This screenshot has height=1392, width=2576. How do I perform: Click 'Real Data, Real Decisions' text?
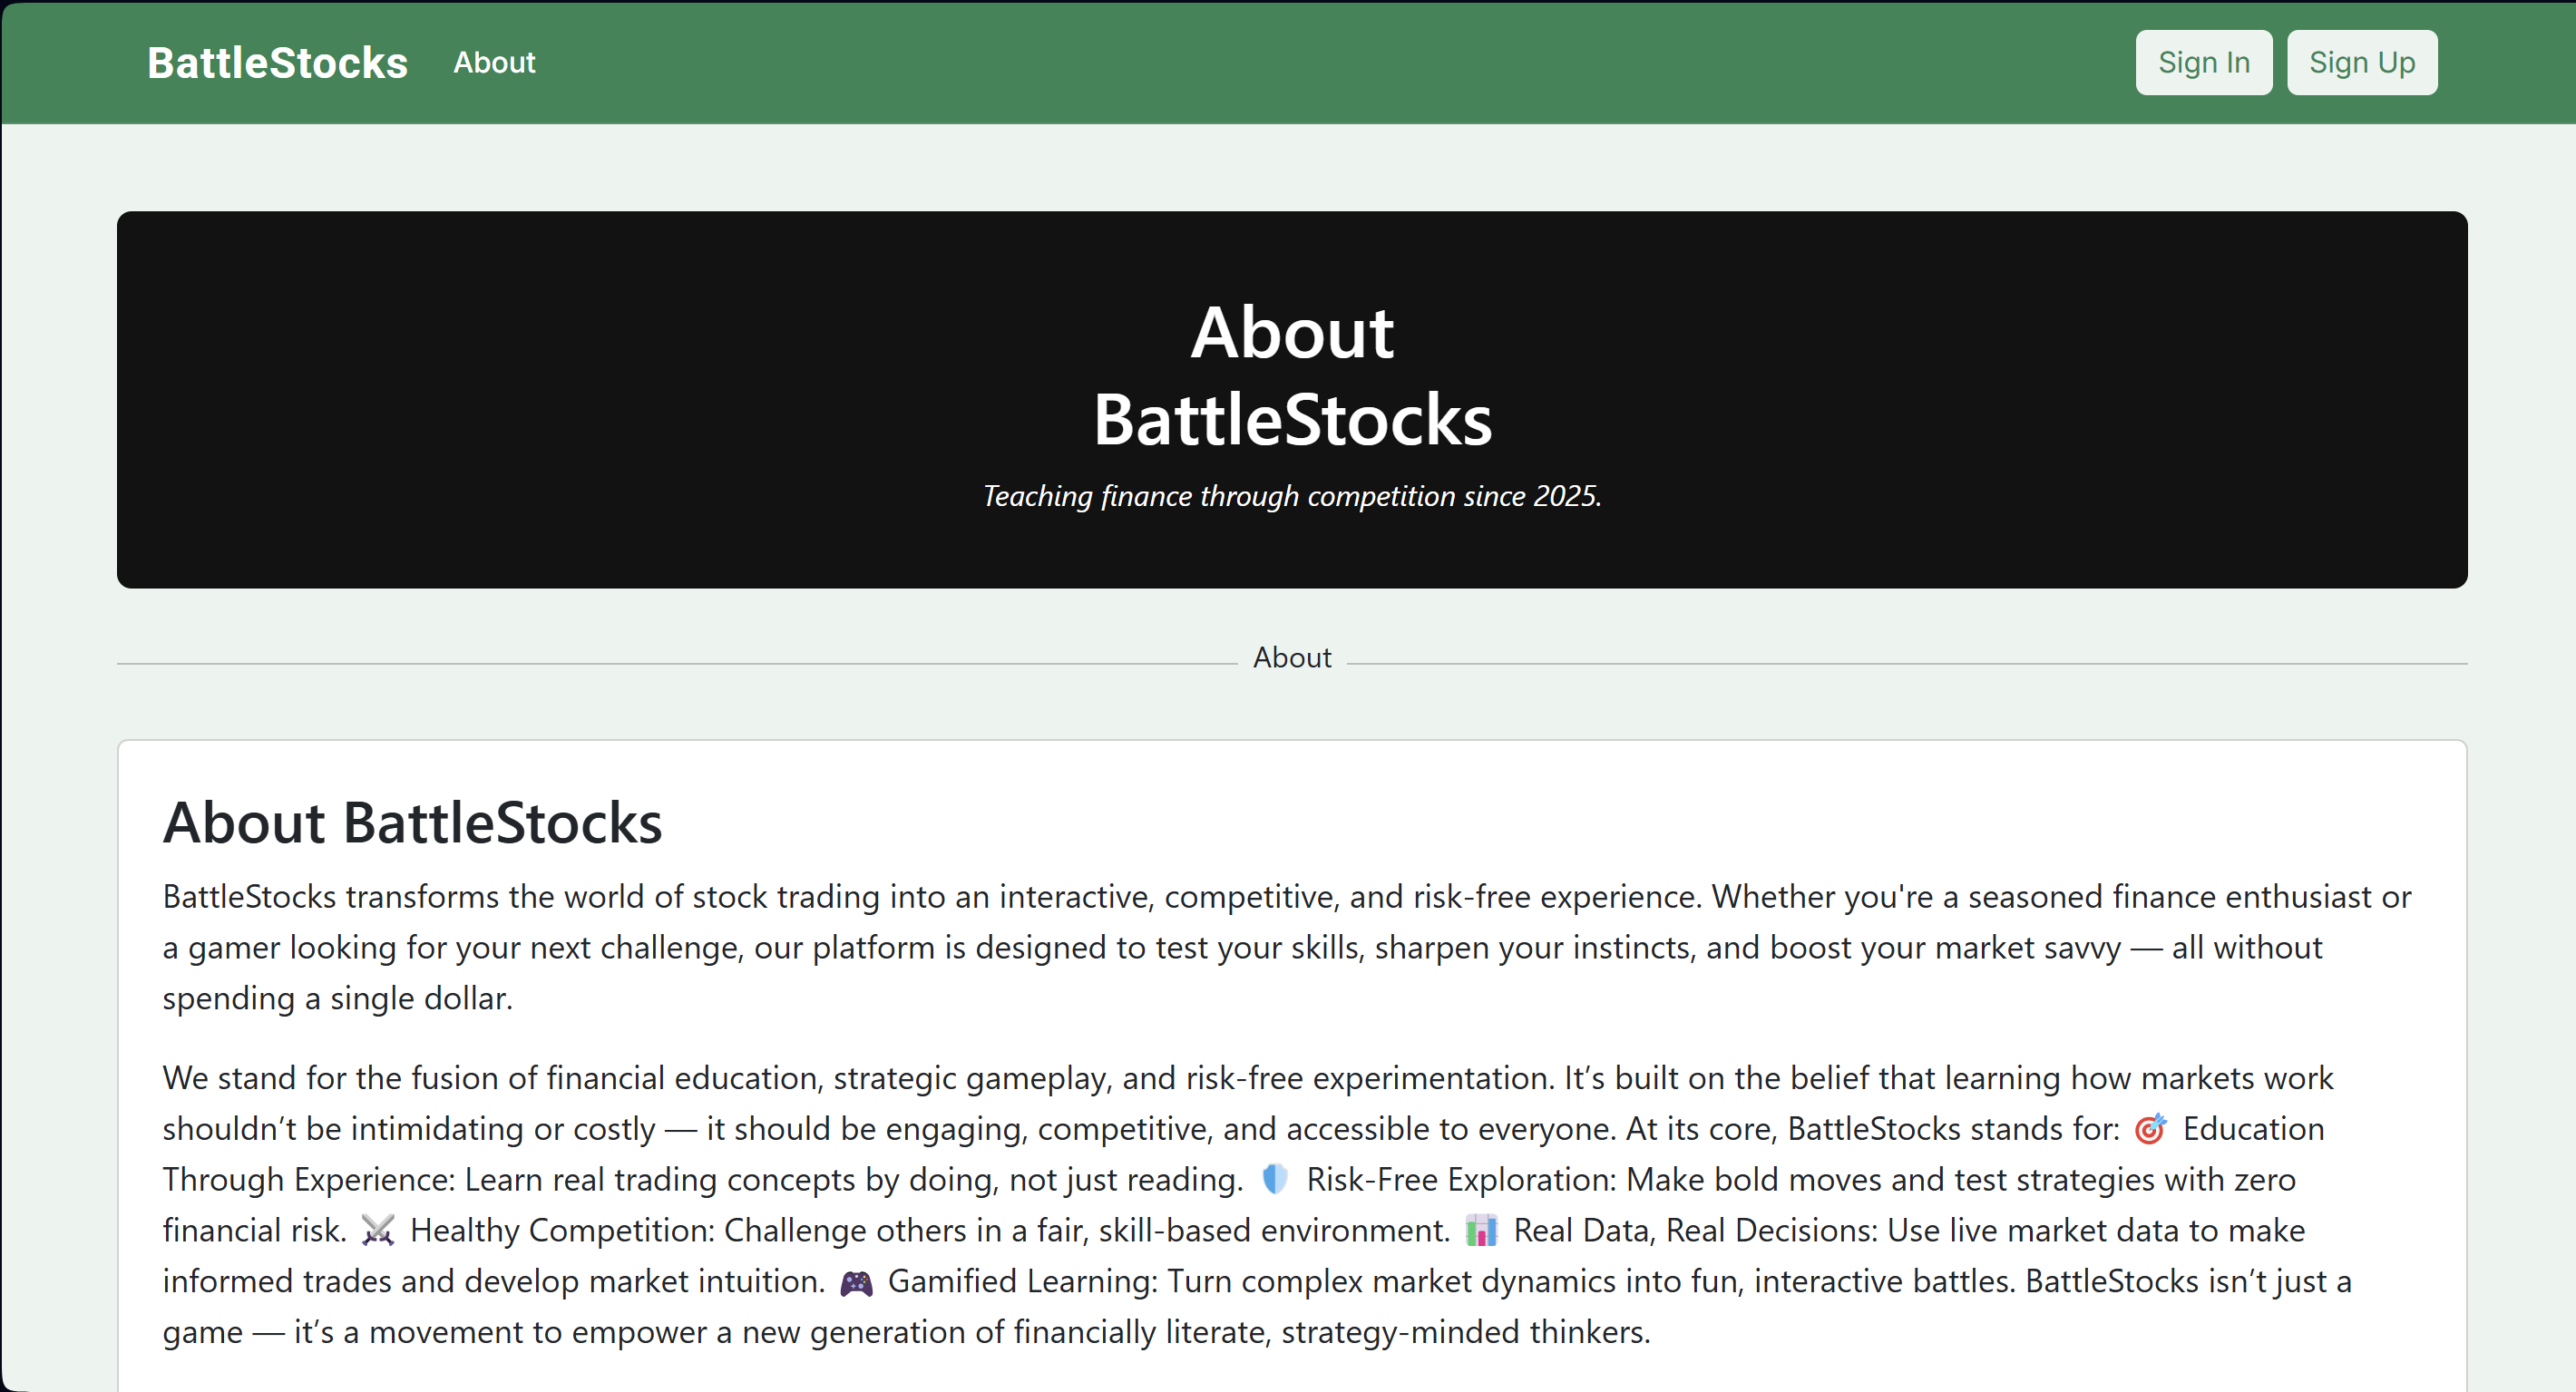(1695, 1231)
